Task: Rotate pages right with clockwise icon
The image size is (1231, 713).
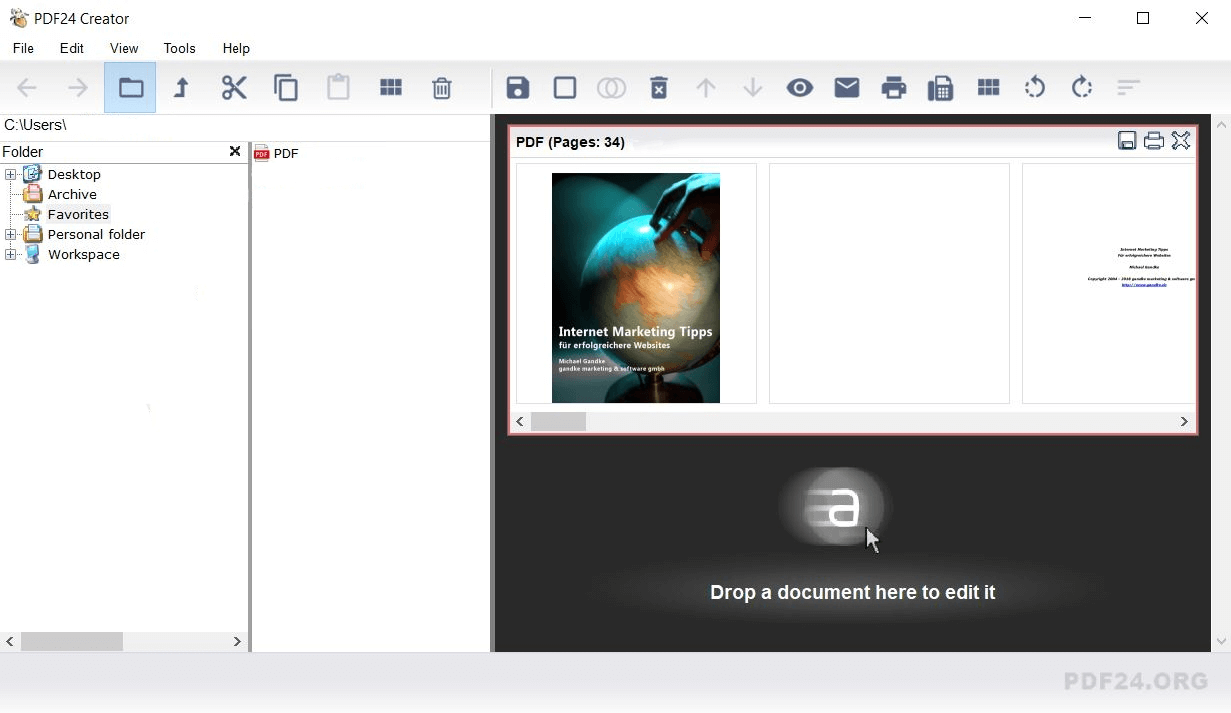Action: pos(1081,88)
